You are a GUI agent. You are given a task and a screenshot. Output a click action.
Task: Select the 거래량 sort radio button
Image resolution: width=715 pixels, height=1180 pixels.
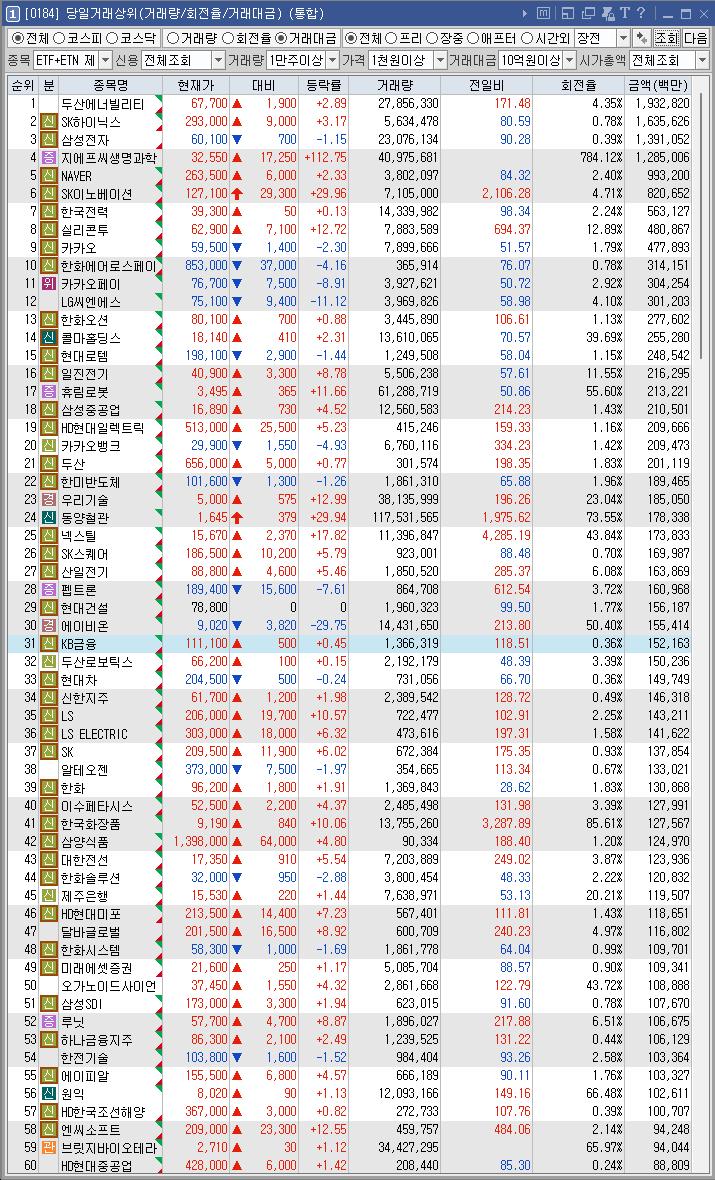coord(191,38)
